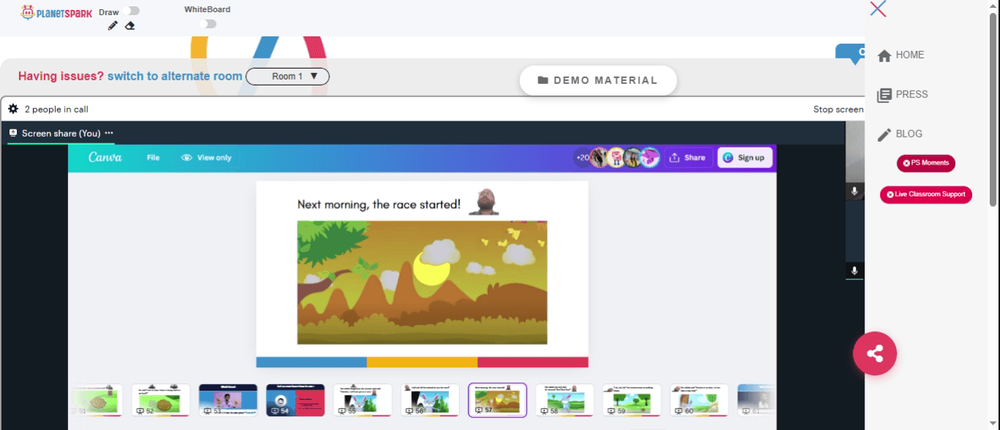Click the sunrise landscape image on slide
This screenshot has width=1000, height=430.
click(x=422, y=283)
